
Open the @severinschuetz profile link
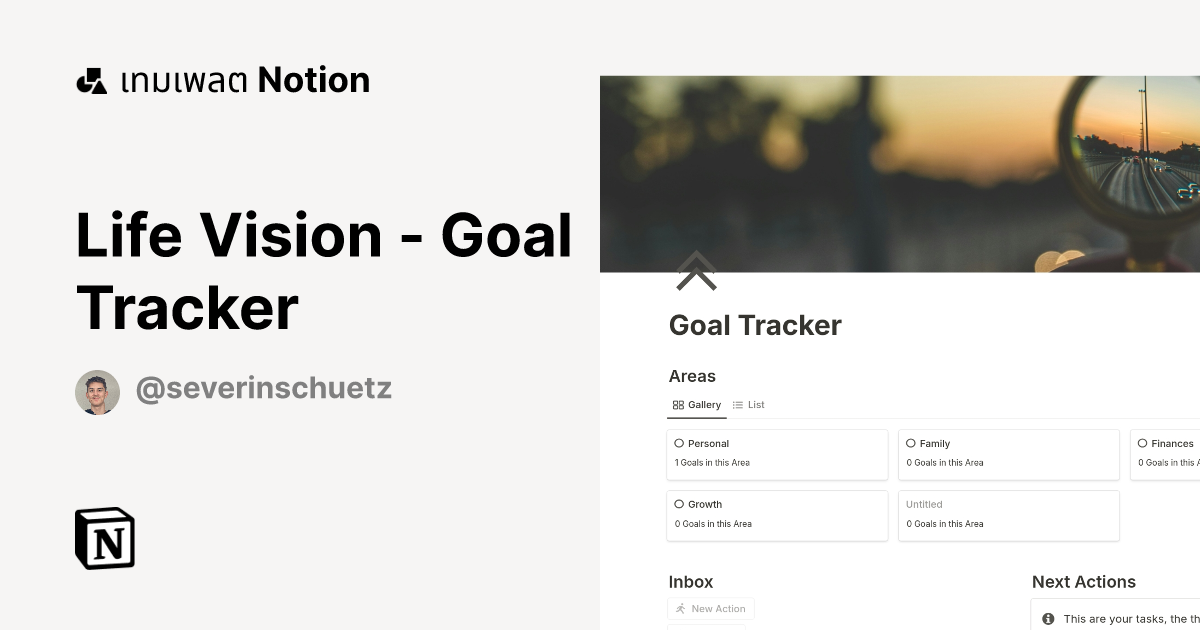coord(263,388)
